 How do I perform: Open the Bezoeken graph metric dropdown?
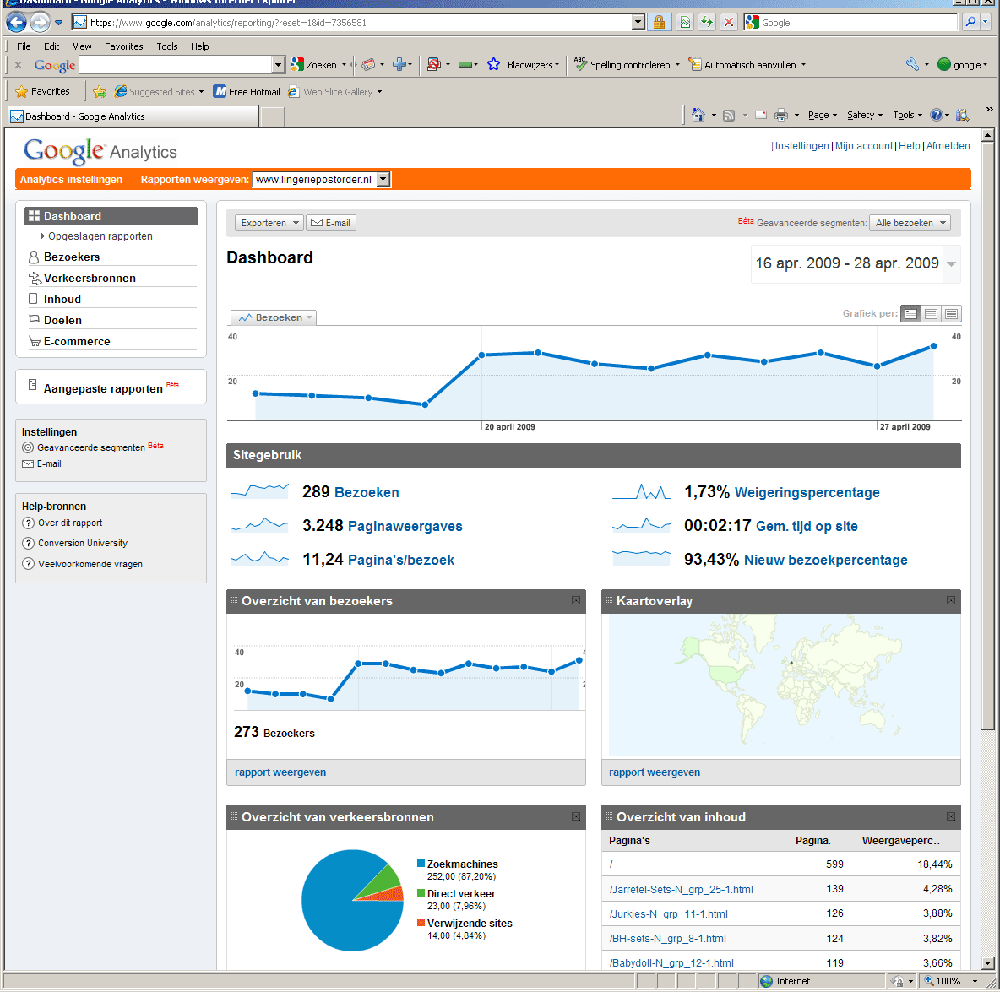(x=273, y=318)
